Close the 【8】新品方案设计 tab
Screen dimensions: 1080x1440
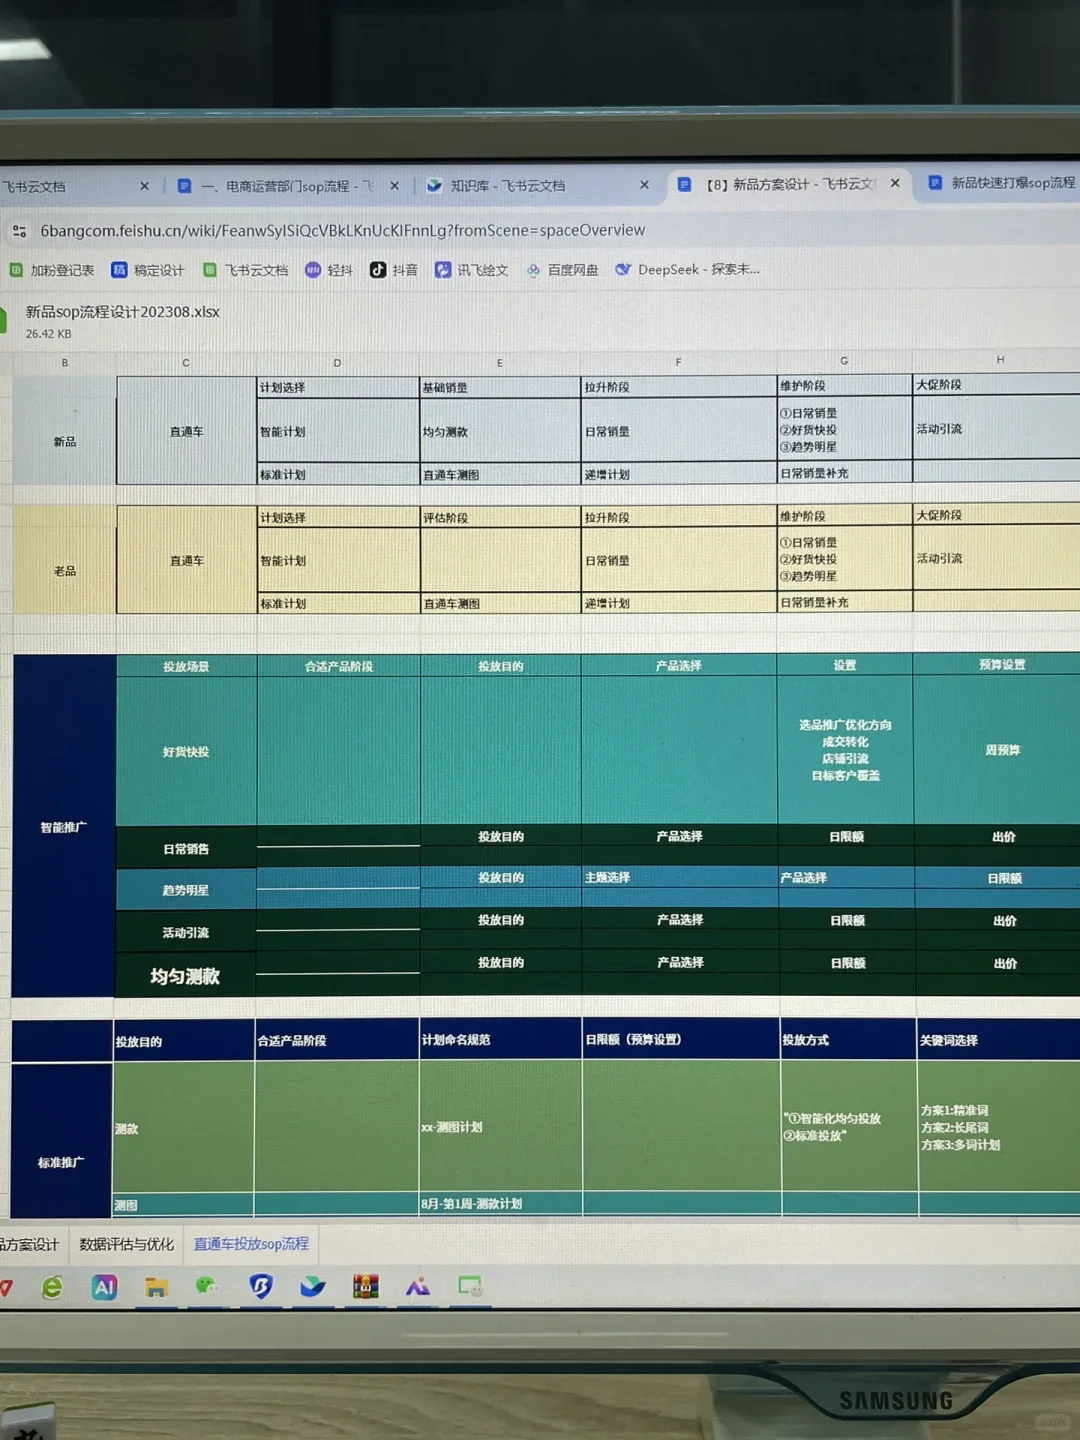point(895,183)
